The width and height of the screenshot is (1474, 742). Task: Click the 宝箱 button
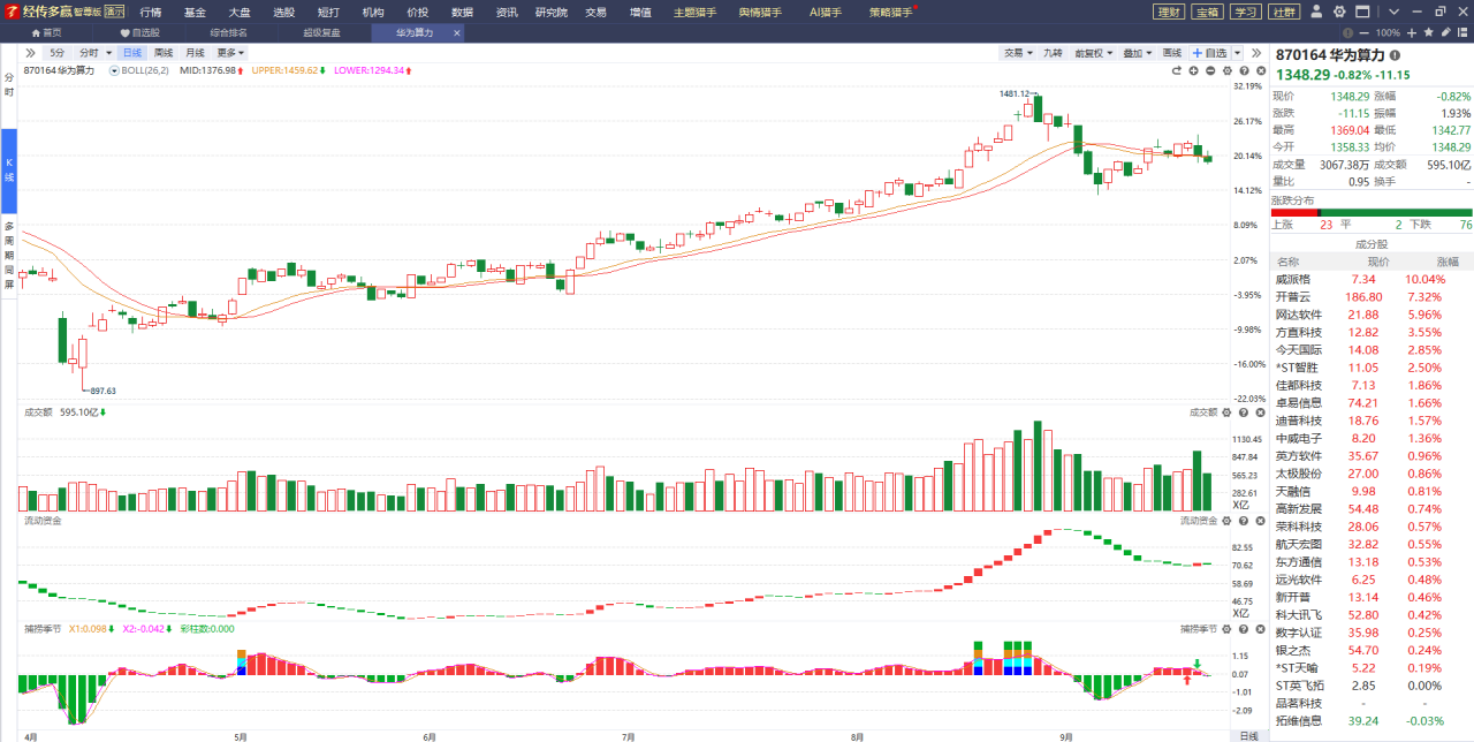pos(1207,12)
